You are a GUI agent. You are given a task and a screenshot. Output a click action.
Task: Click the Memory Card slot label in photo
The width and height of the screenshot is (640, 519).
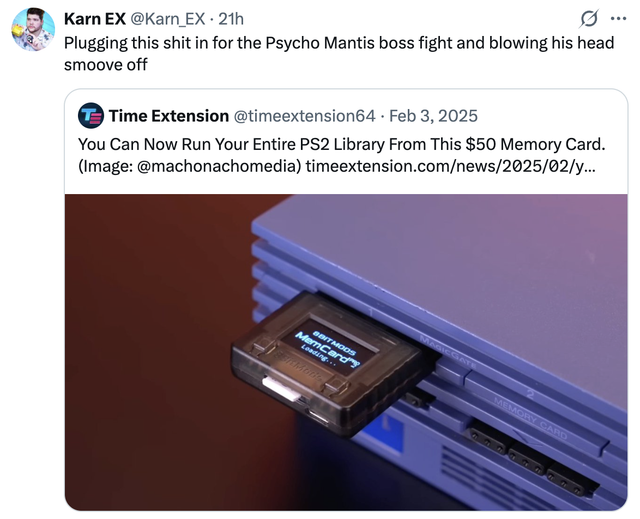click(x=531, y=418)
